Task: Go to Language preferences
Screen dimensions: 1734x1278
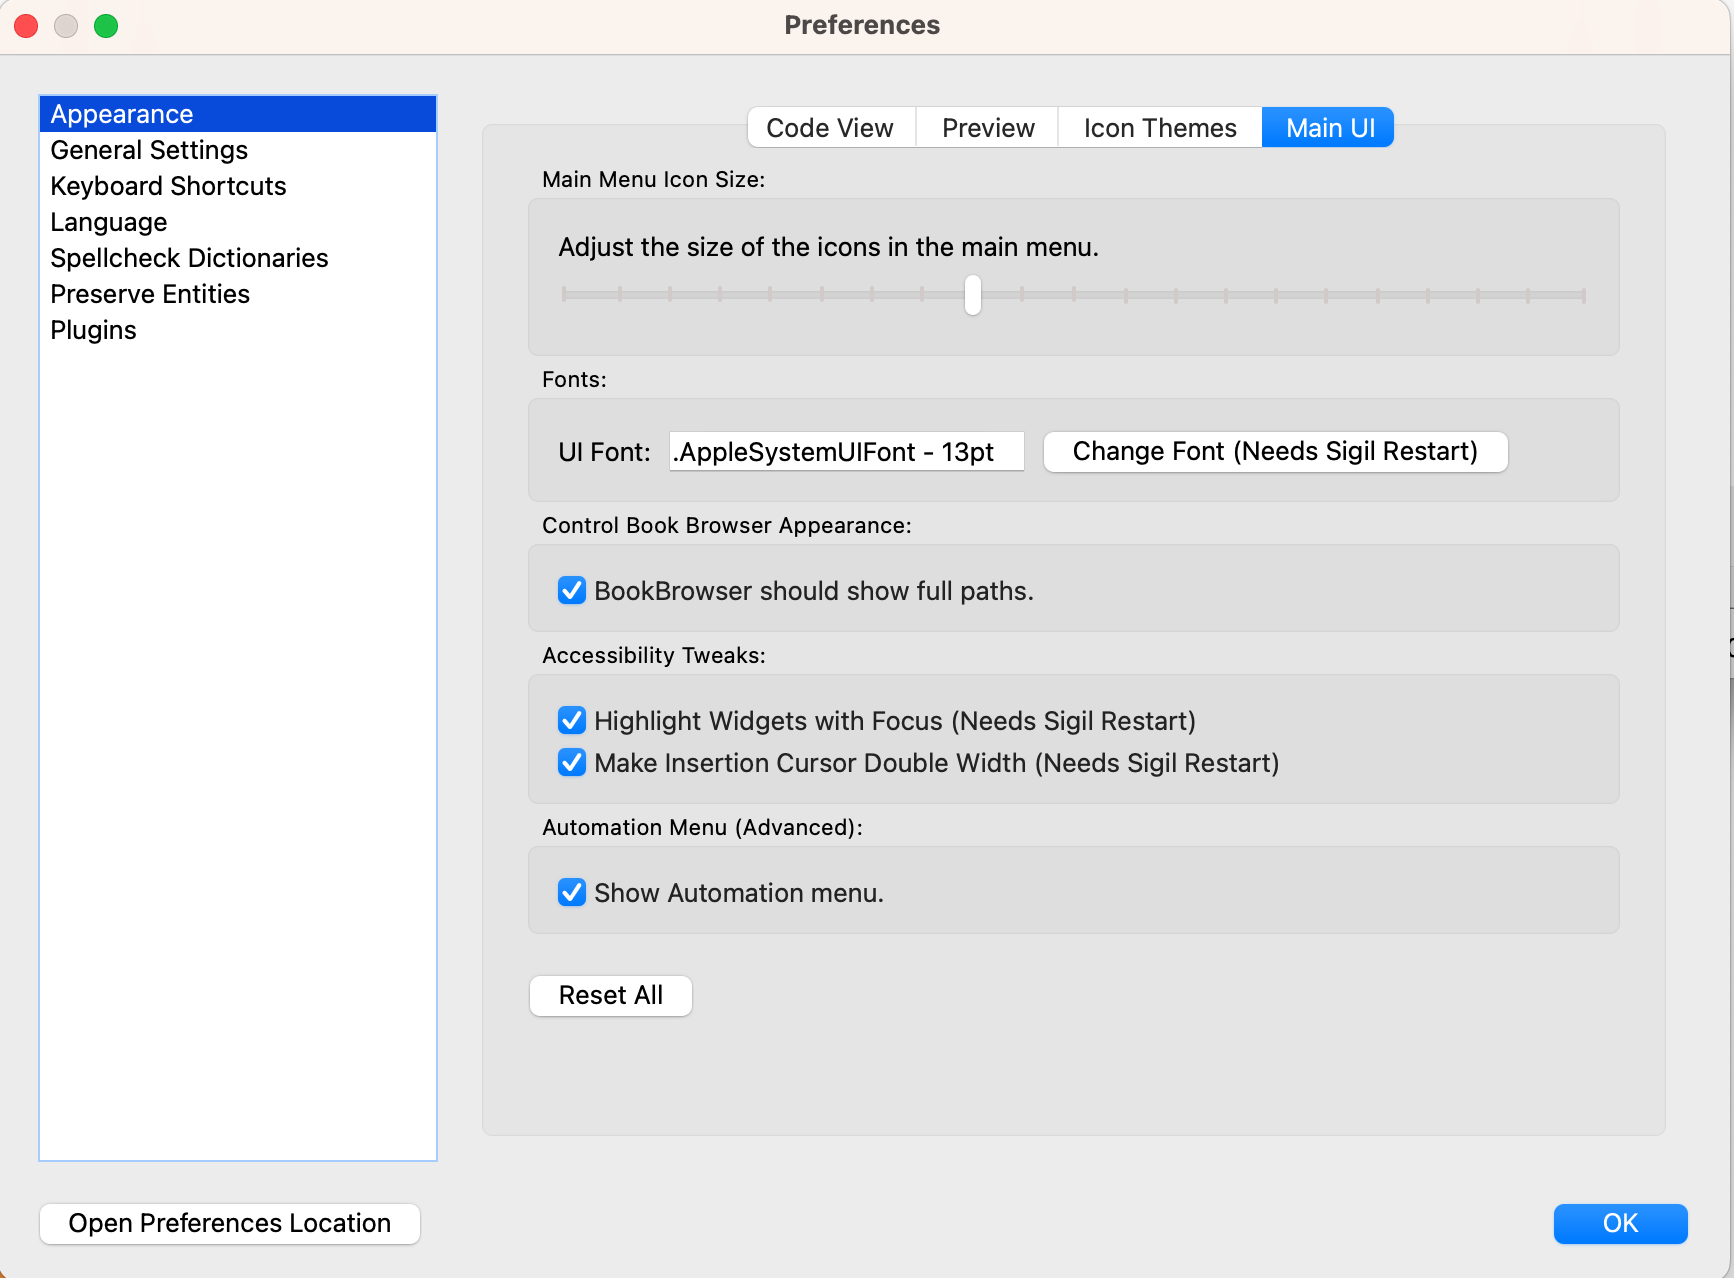Action: (109, 222)
